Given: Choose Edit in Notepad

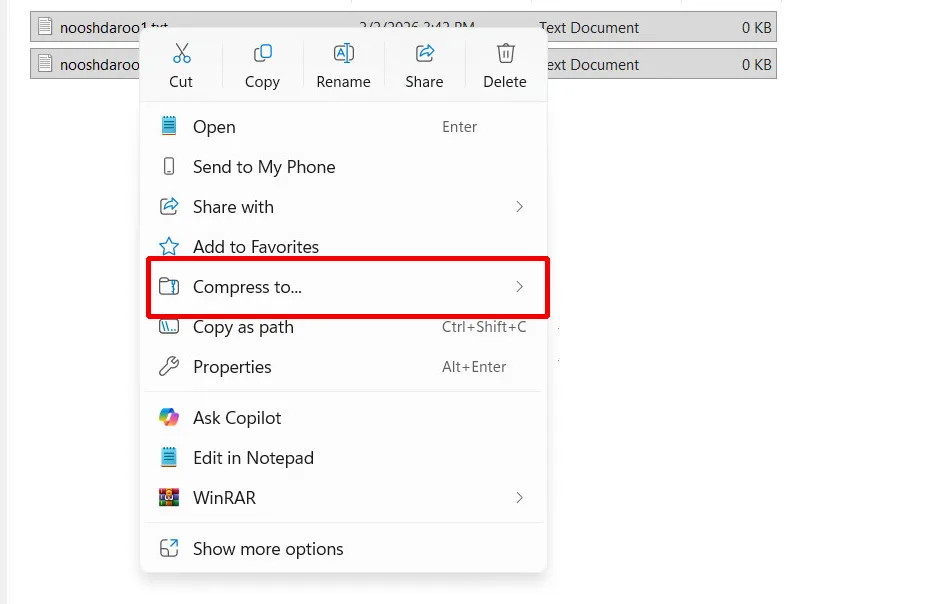Looking at the screenshot, I should [x=253, y=458].
